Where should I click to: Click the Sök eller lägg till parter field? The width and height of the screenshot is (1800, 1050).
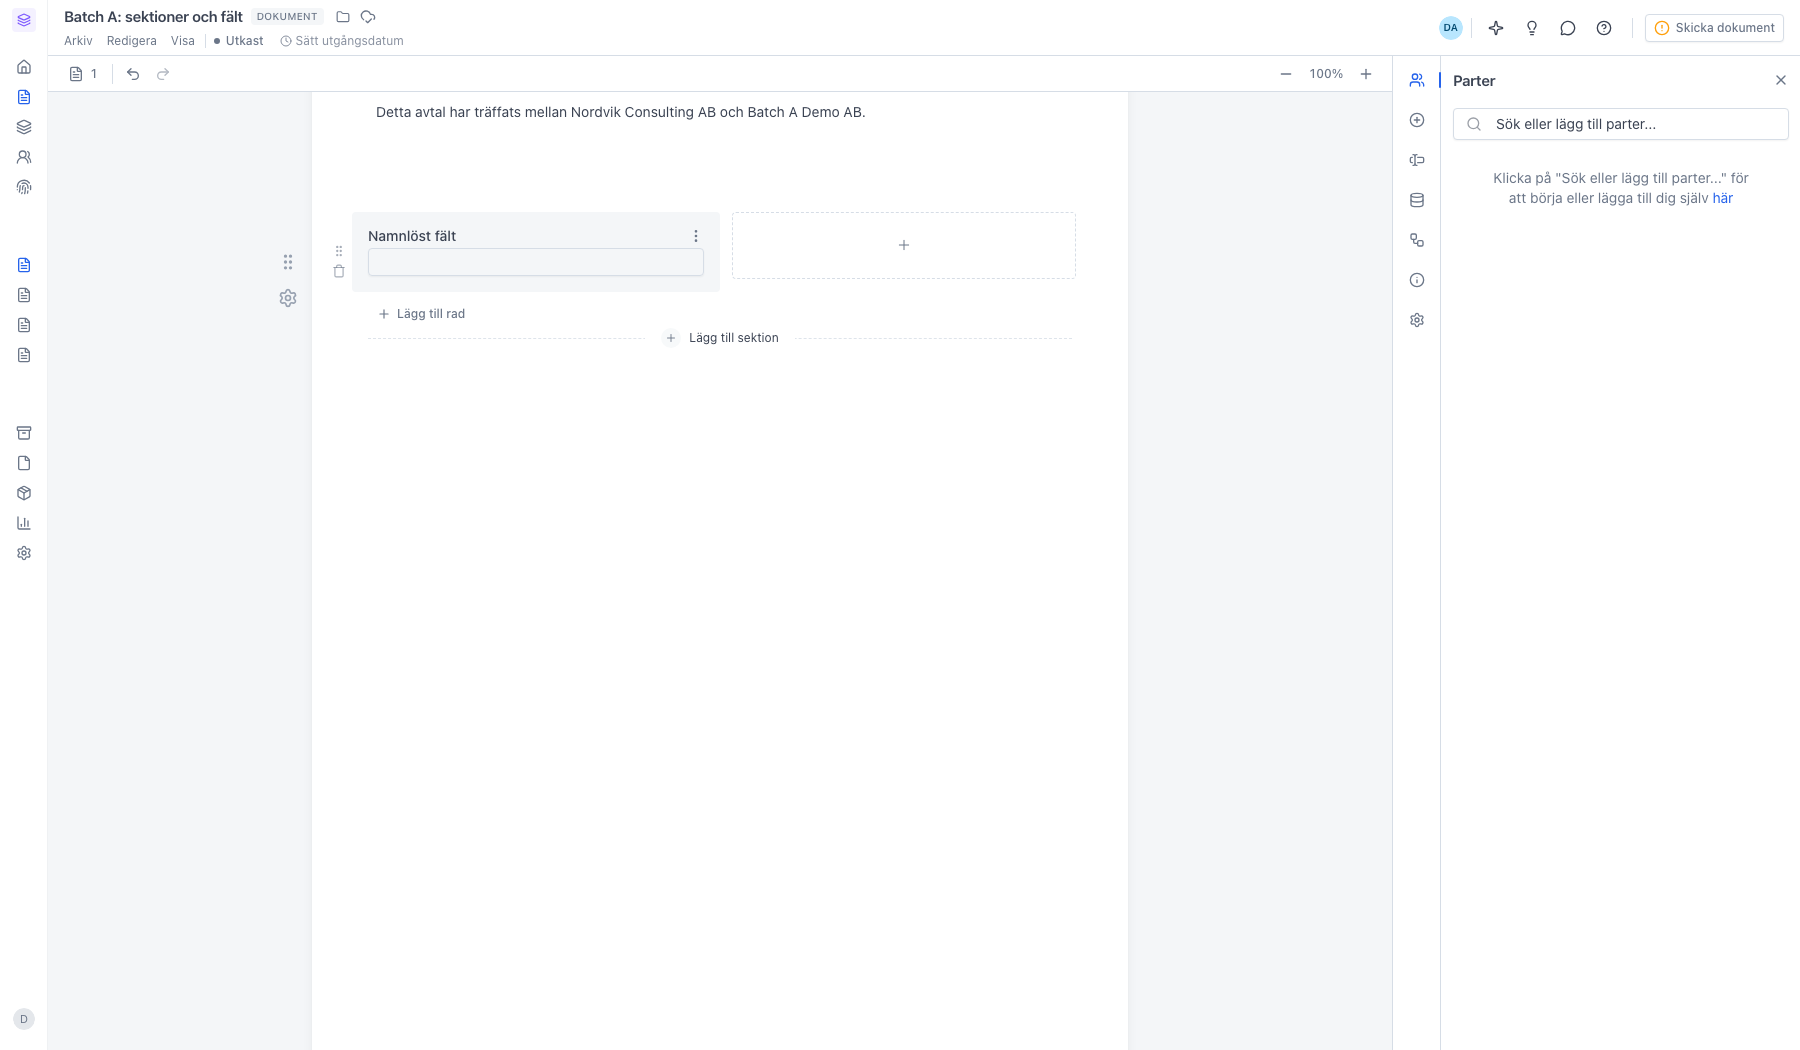click(x=1620, y=124)
